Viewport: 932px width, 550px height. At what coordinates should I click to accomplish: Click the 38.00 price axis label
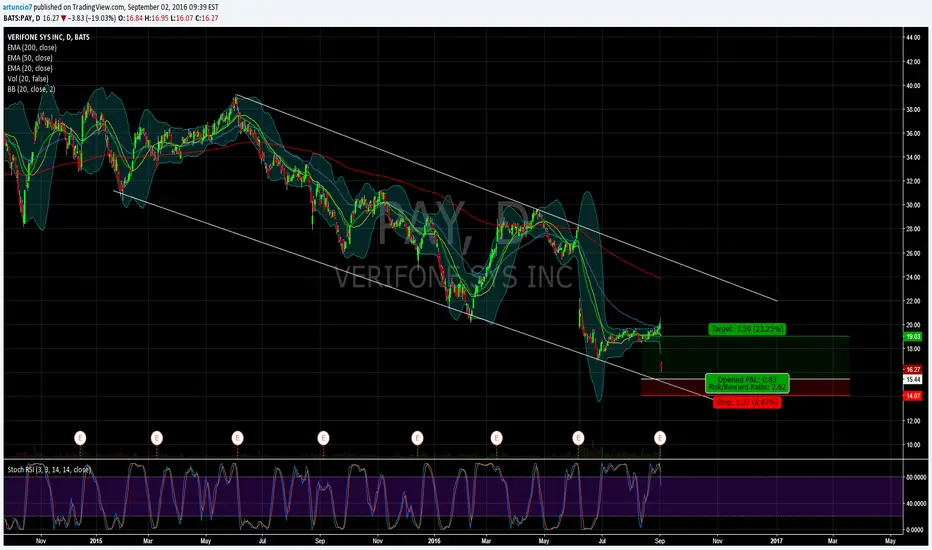click(912, 109)
